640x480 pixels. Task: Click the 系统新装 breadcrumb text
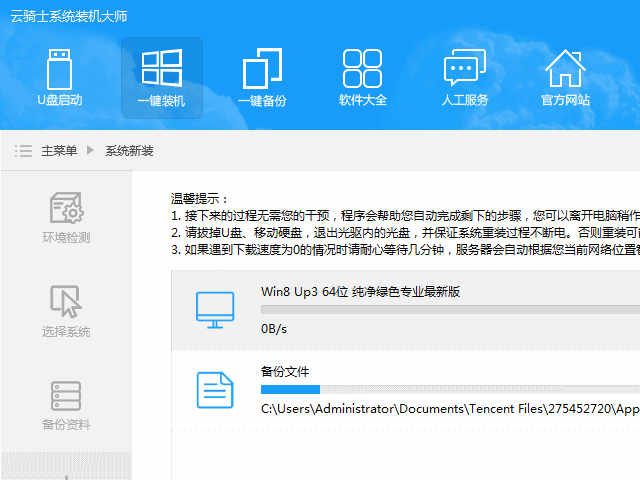coord(129,151)
